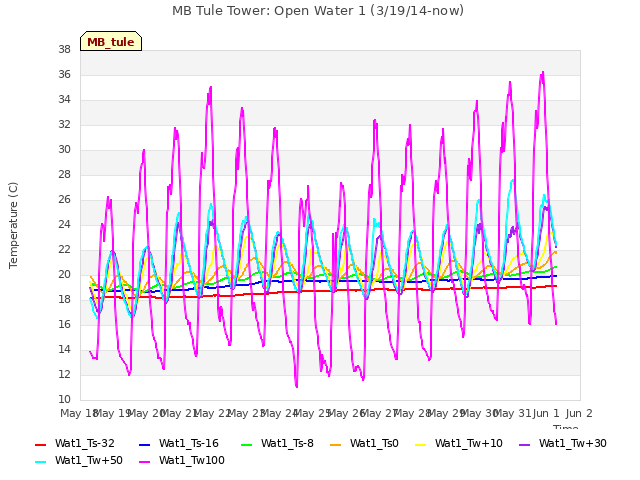The height and width of the screenshot is (480, 640).
Task: Select the magenta Wat1_Tw100 legend swatch
Action: pyautogui.click(x=145, y=462)
